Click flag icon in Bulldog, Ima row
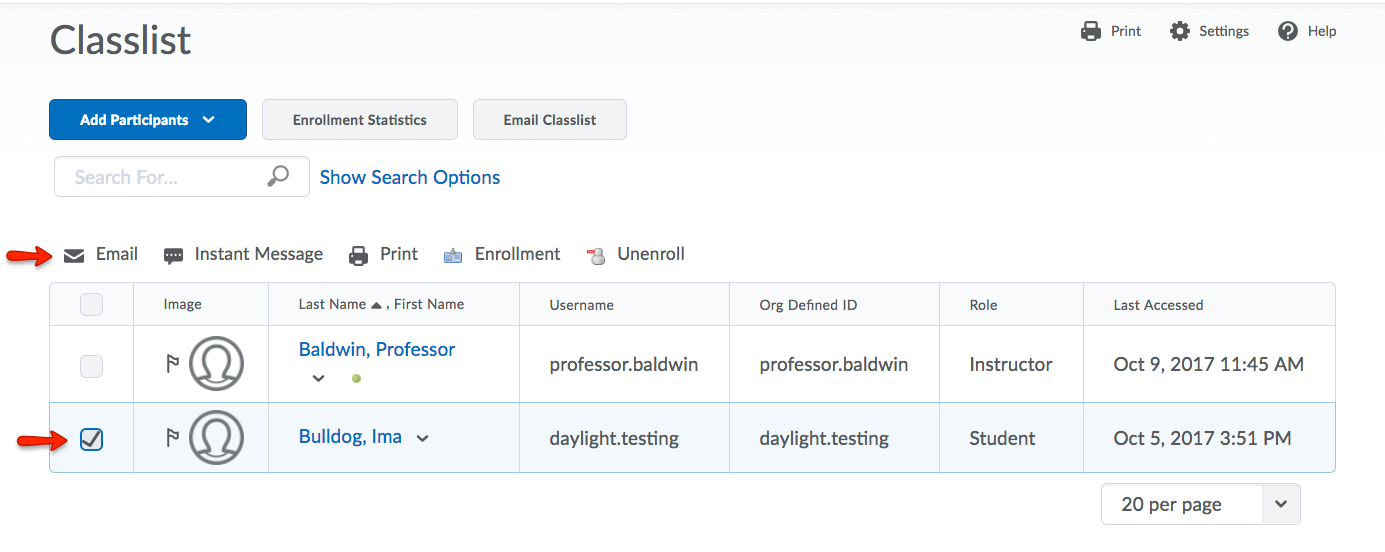The image size is (1385, 552). [172, 438]
